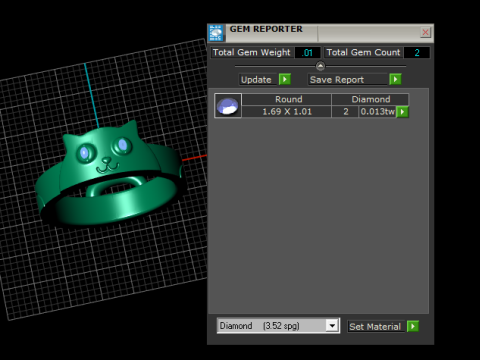Viewport: 480px width, 360px height.
Task: Click the Set Material button label
Action: point(376,326)
